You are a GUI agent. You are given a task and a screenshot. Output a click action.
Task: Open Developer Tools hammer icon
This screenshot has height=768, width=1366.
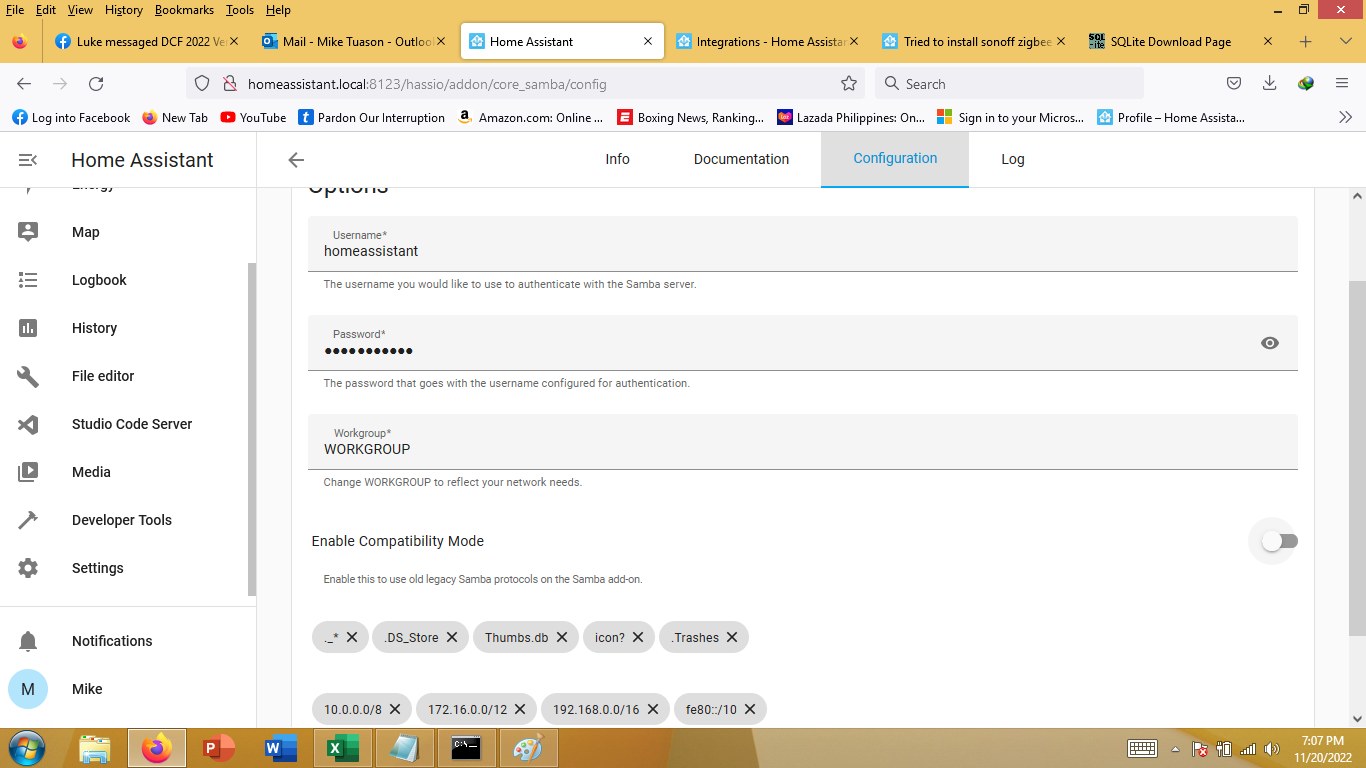[28, 520]
